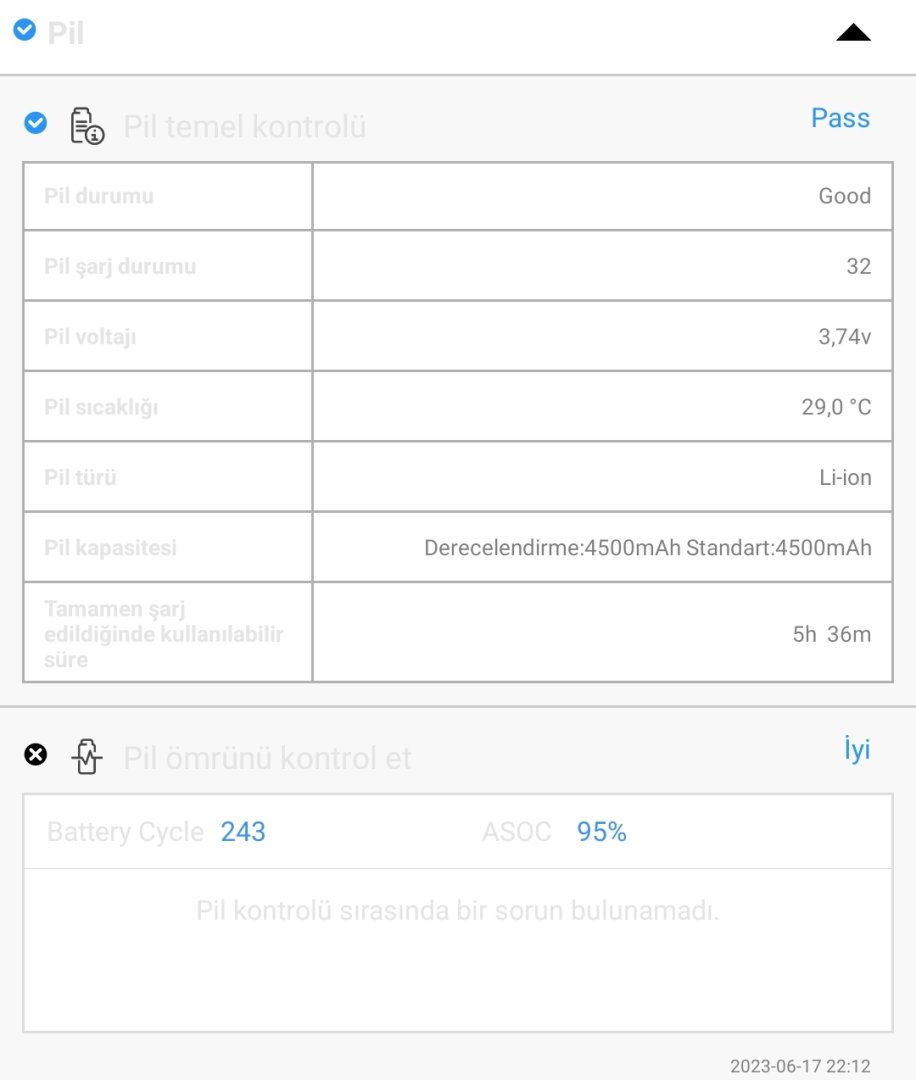916x1080 pixels.
Task: Open the Pil ömrünü kontrol et heading
Action: [x=267, y=758]
